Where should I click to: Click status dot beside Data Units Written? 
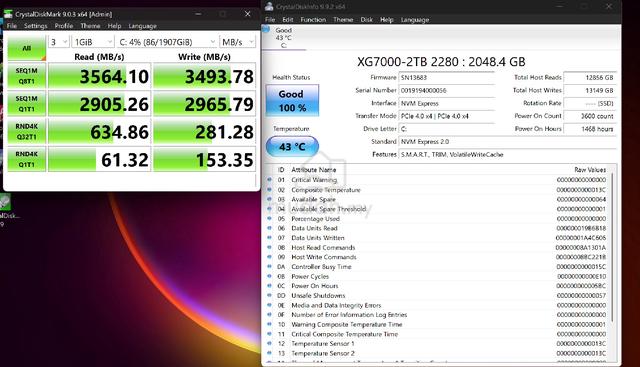[x=269, y=237]
